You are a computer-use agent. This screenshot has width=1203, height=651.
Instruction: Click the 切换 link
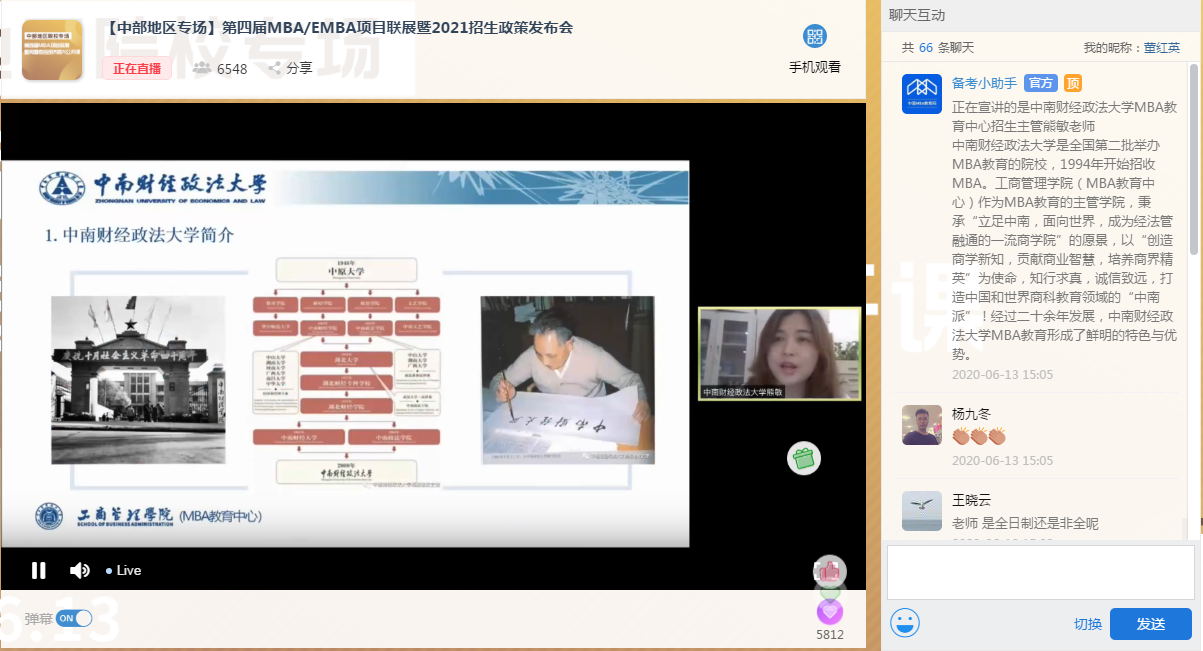point(1088,624)
